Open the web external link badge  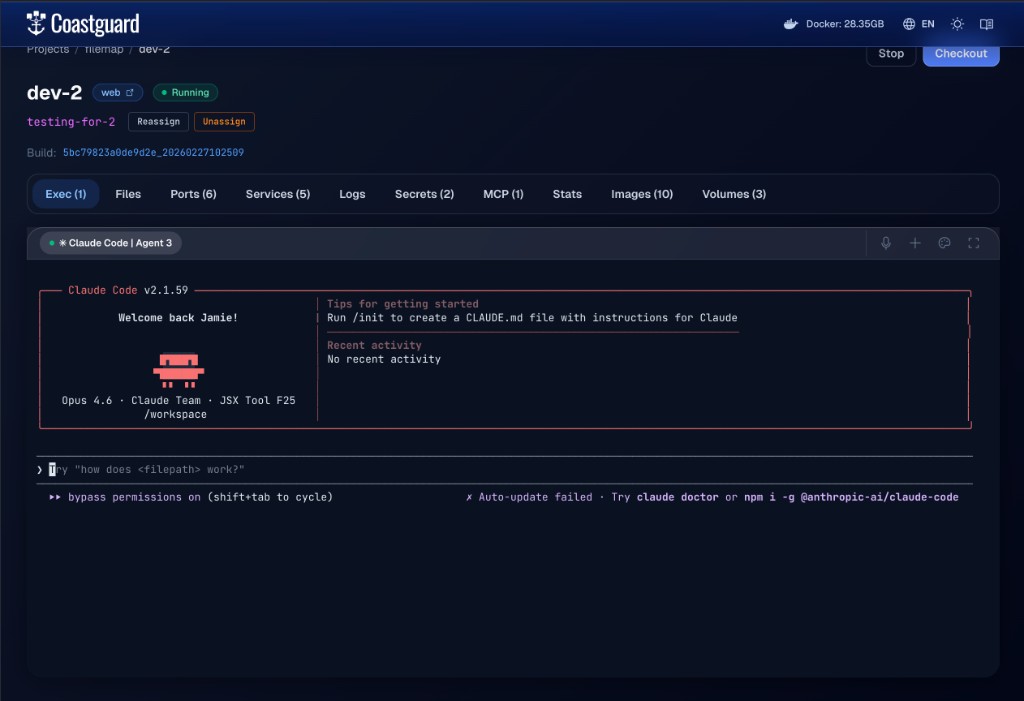118,93
